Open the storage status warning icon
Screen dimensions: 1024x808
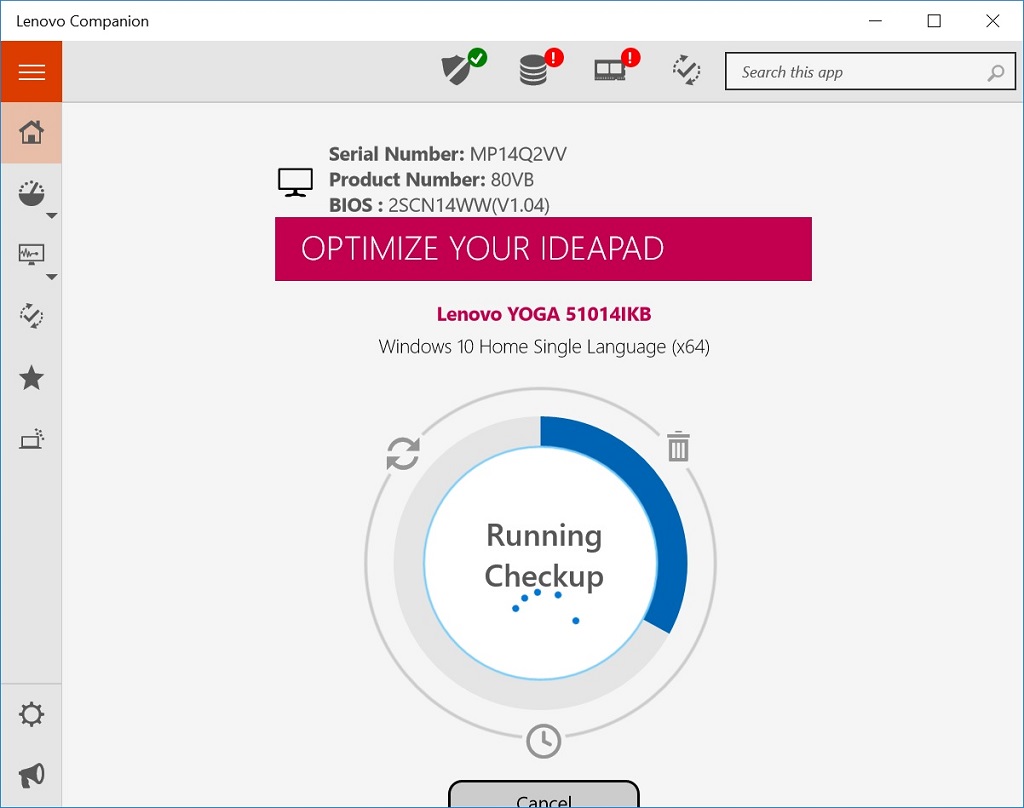pos(541,67)
